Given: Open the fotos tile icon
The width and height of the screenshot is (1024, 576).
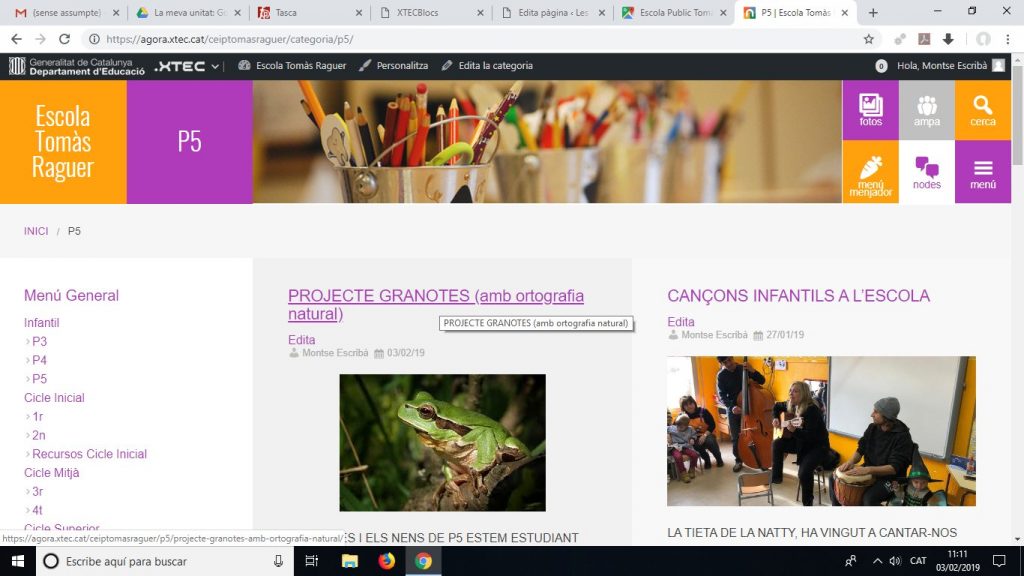Looking at the screenshot, I should pyautogui.click(x=870, y=110).
